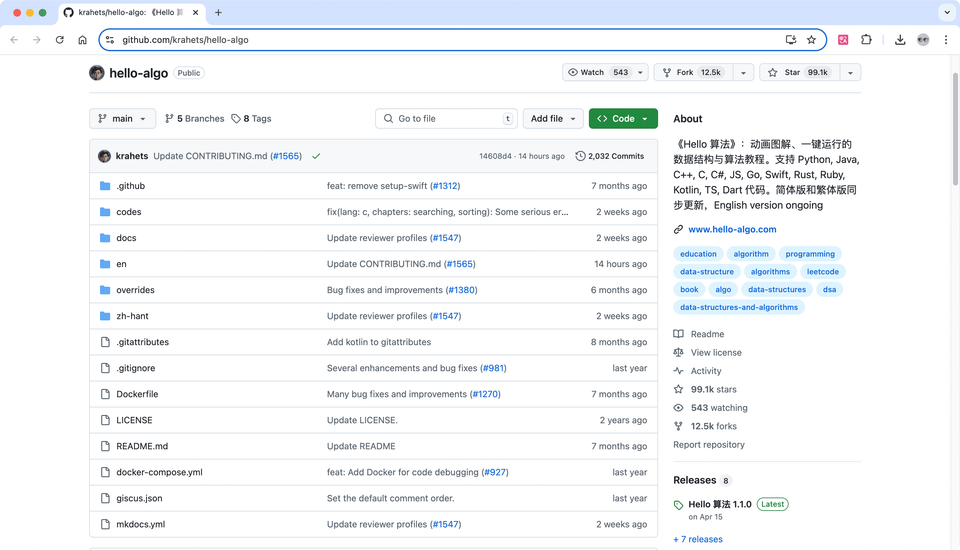
Task: Open the browser extensions puzzle icon
Action: click(x=866, y=40)
